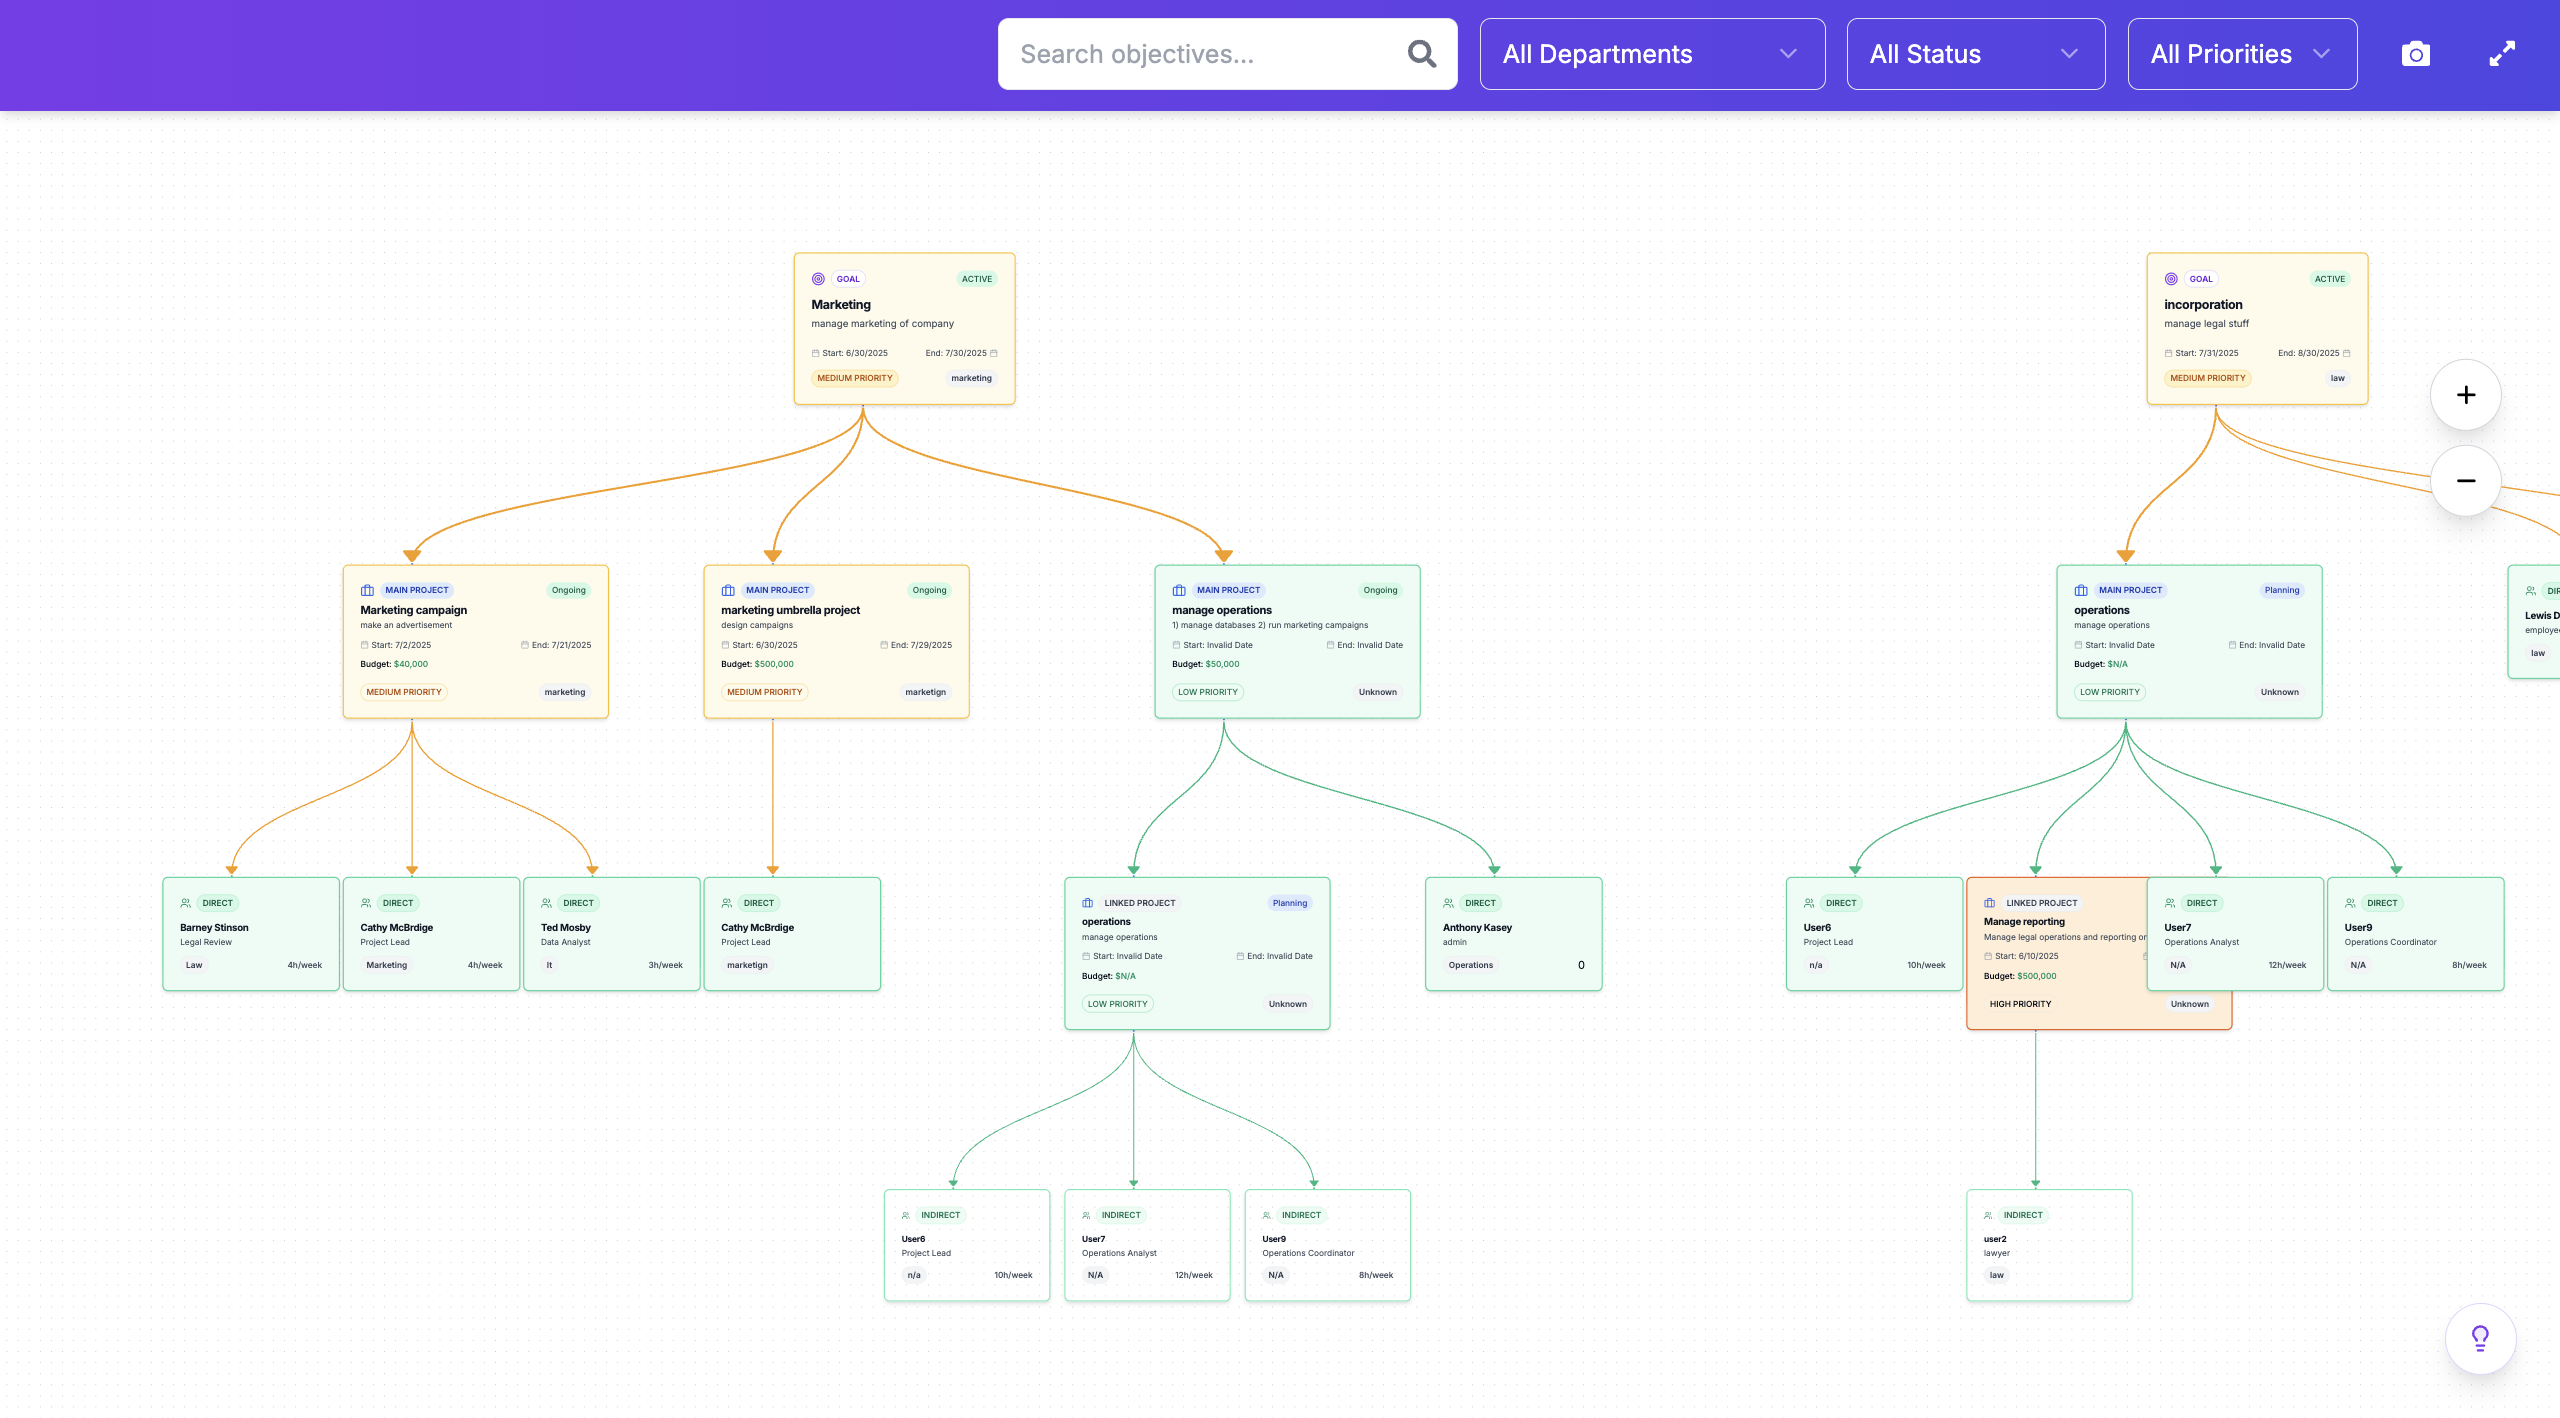Open the All Departments dropdown

point(1651,54)
